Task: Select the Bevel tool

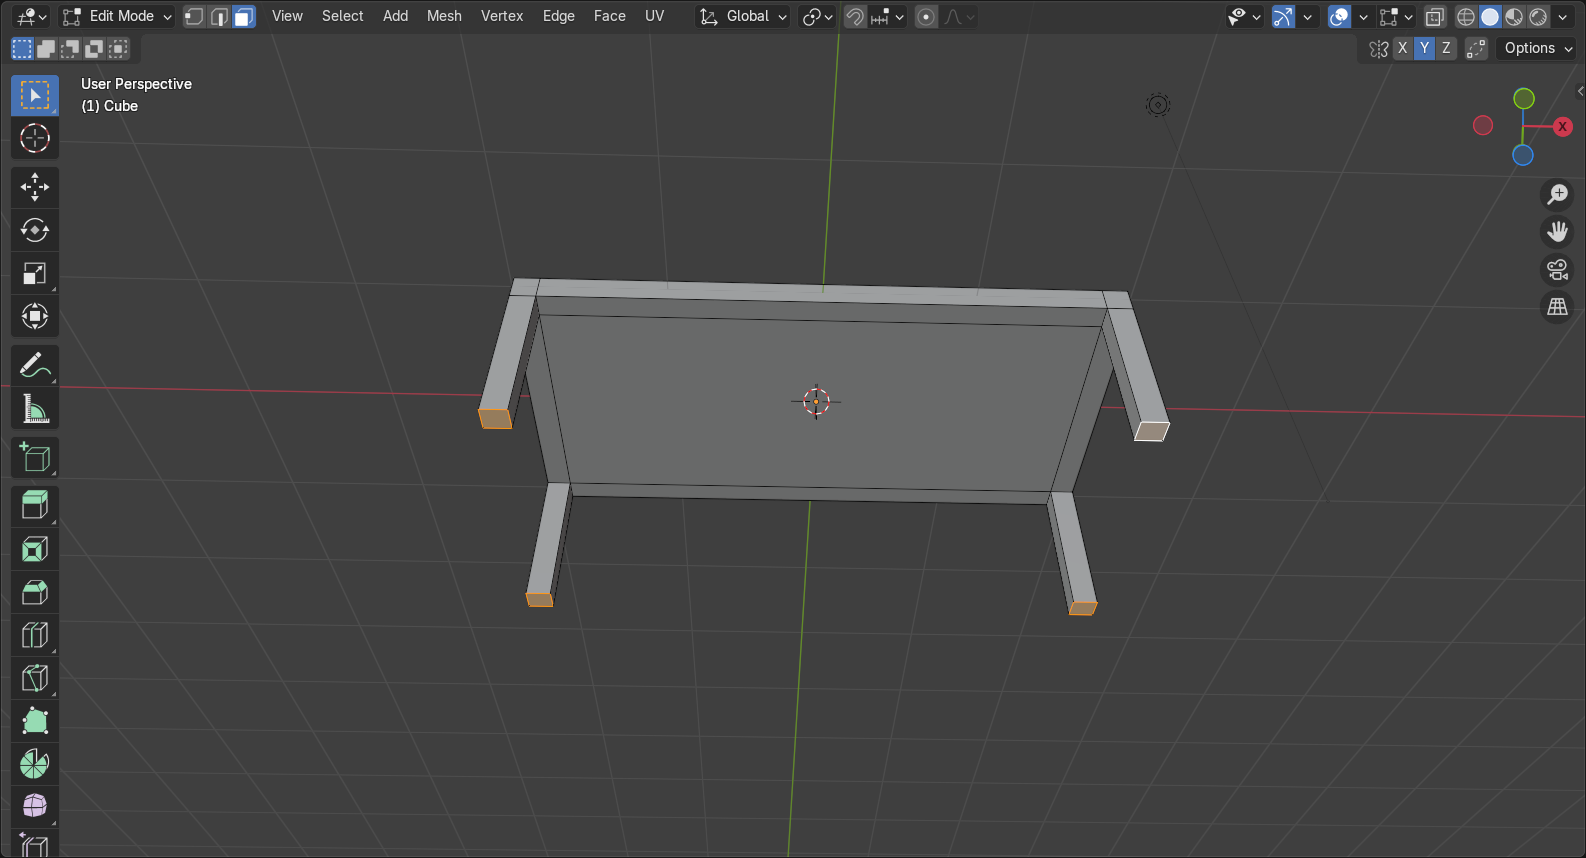Action: (35, 592)
